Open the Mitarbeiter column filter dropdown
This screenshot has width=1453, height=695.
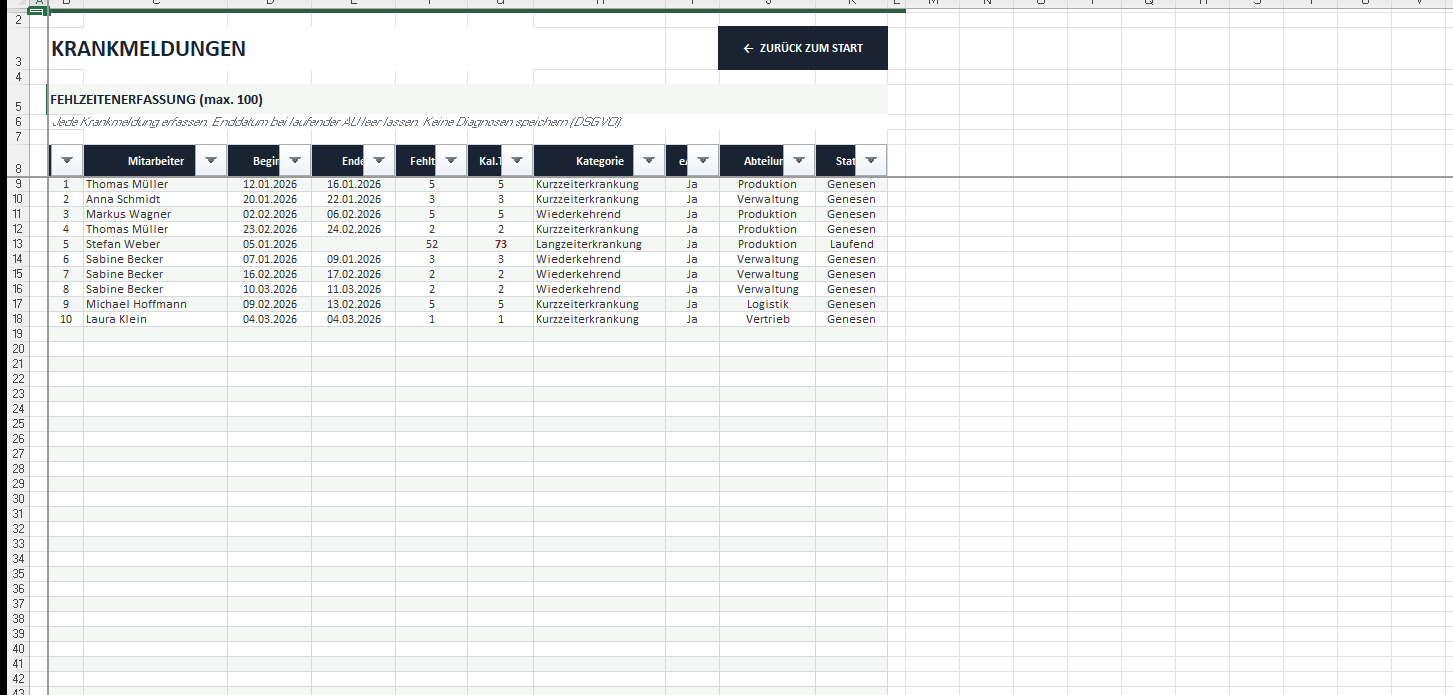210,161
